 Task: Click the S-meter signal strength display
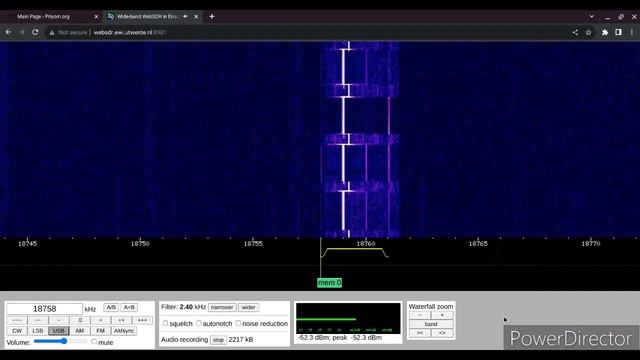[348, 318]
